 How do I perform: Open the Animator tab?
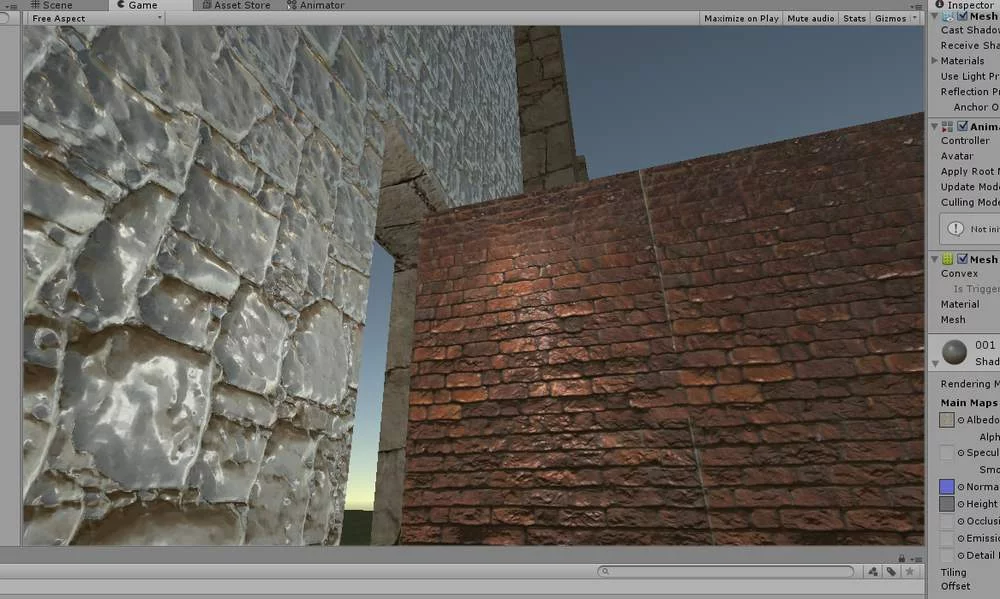(316, 5)
